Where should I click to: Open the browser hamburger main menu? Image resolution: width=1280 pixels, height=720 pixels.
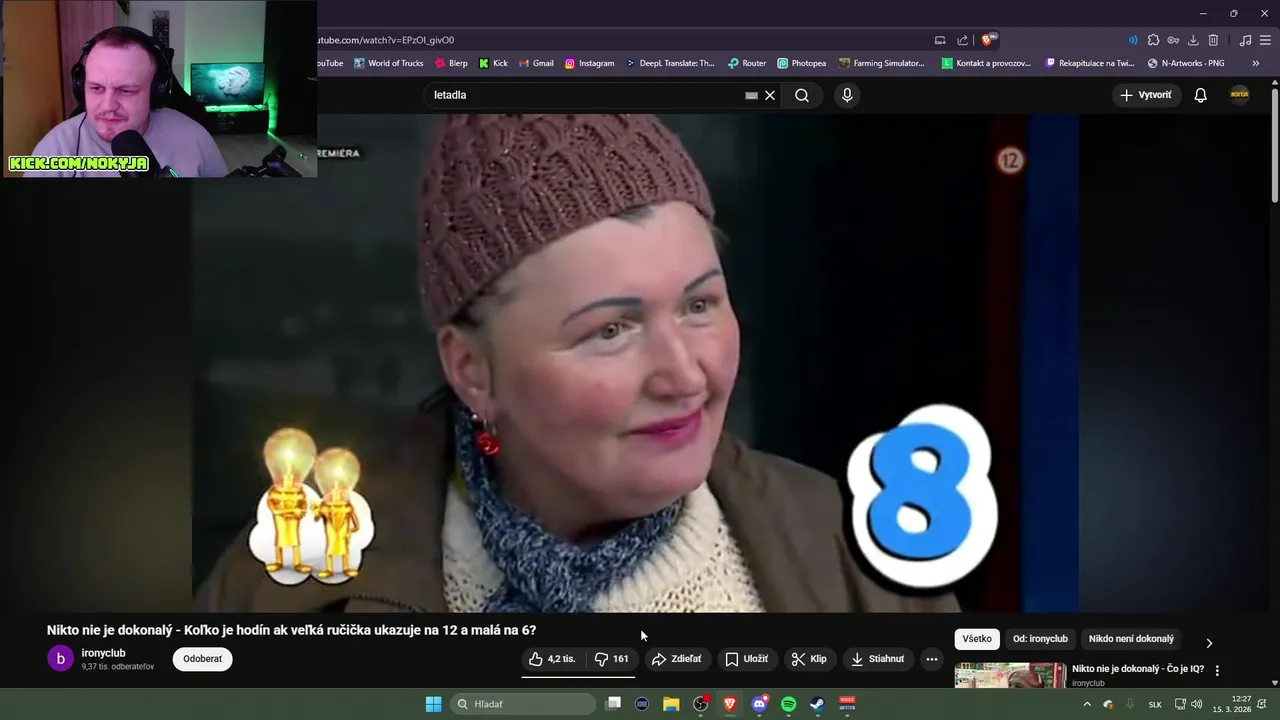pos(1265,40)
